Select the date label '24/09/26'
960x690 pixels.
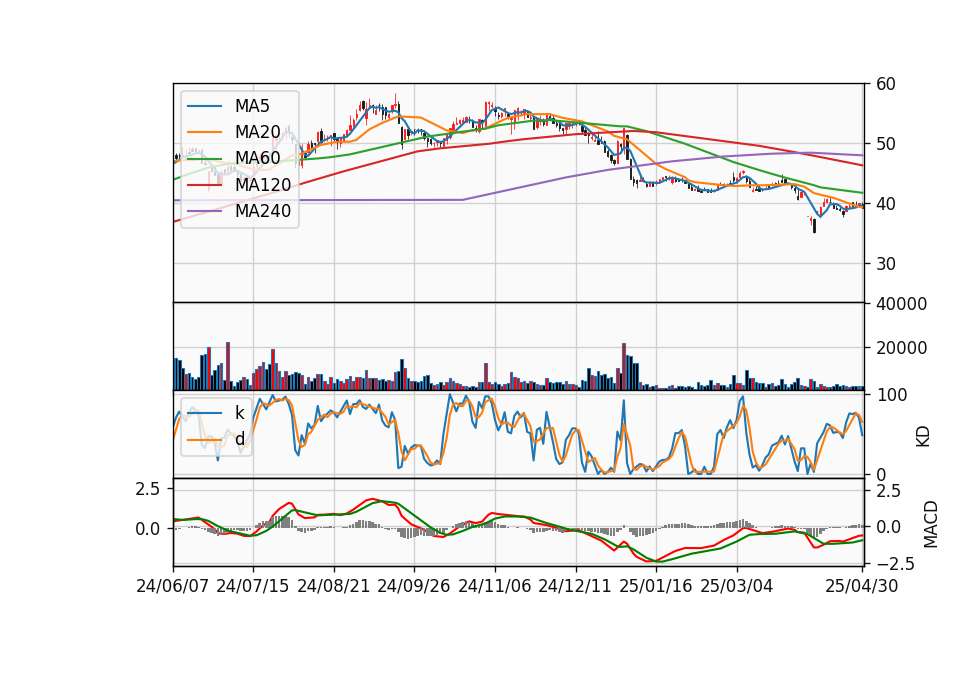click(x=414, y=586)
